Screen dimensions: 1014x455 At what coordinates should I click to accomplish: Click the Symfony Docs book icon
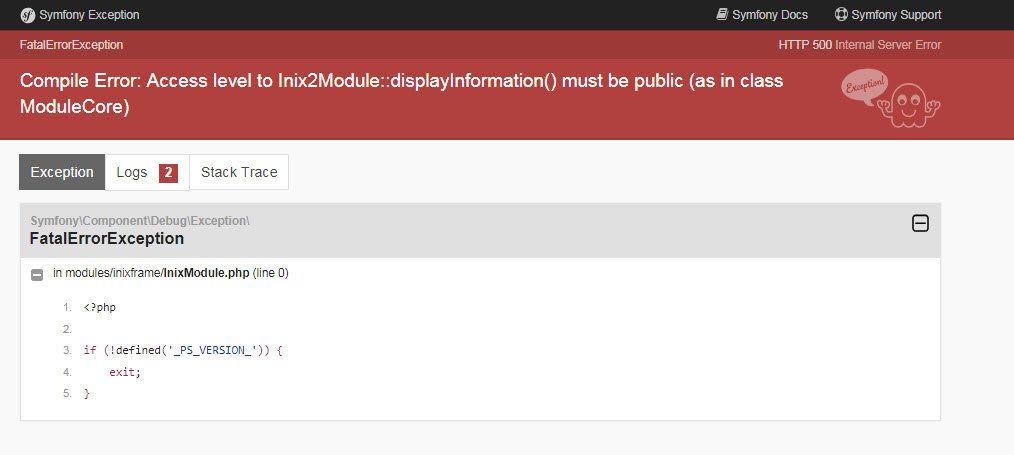pyautogui.click(x=723, y=15)
